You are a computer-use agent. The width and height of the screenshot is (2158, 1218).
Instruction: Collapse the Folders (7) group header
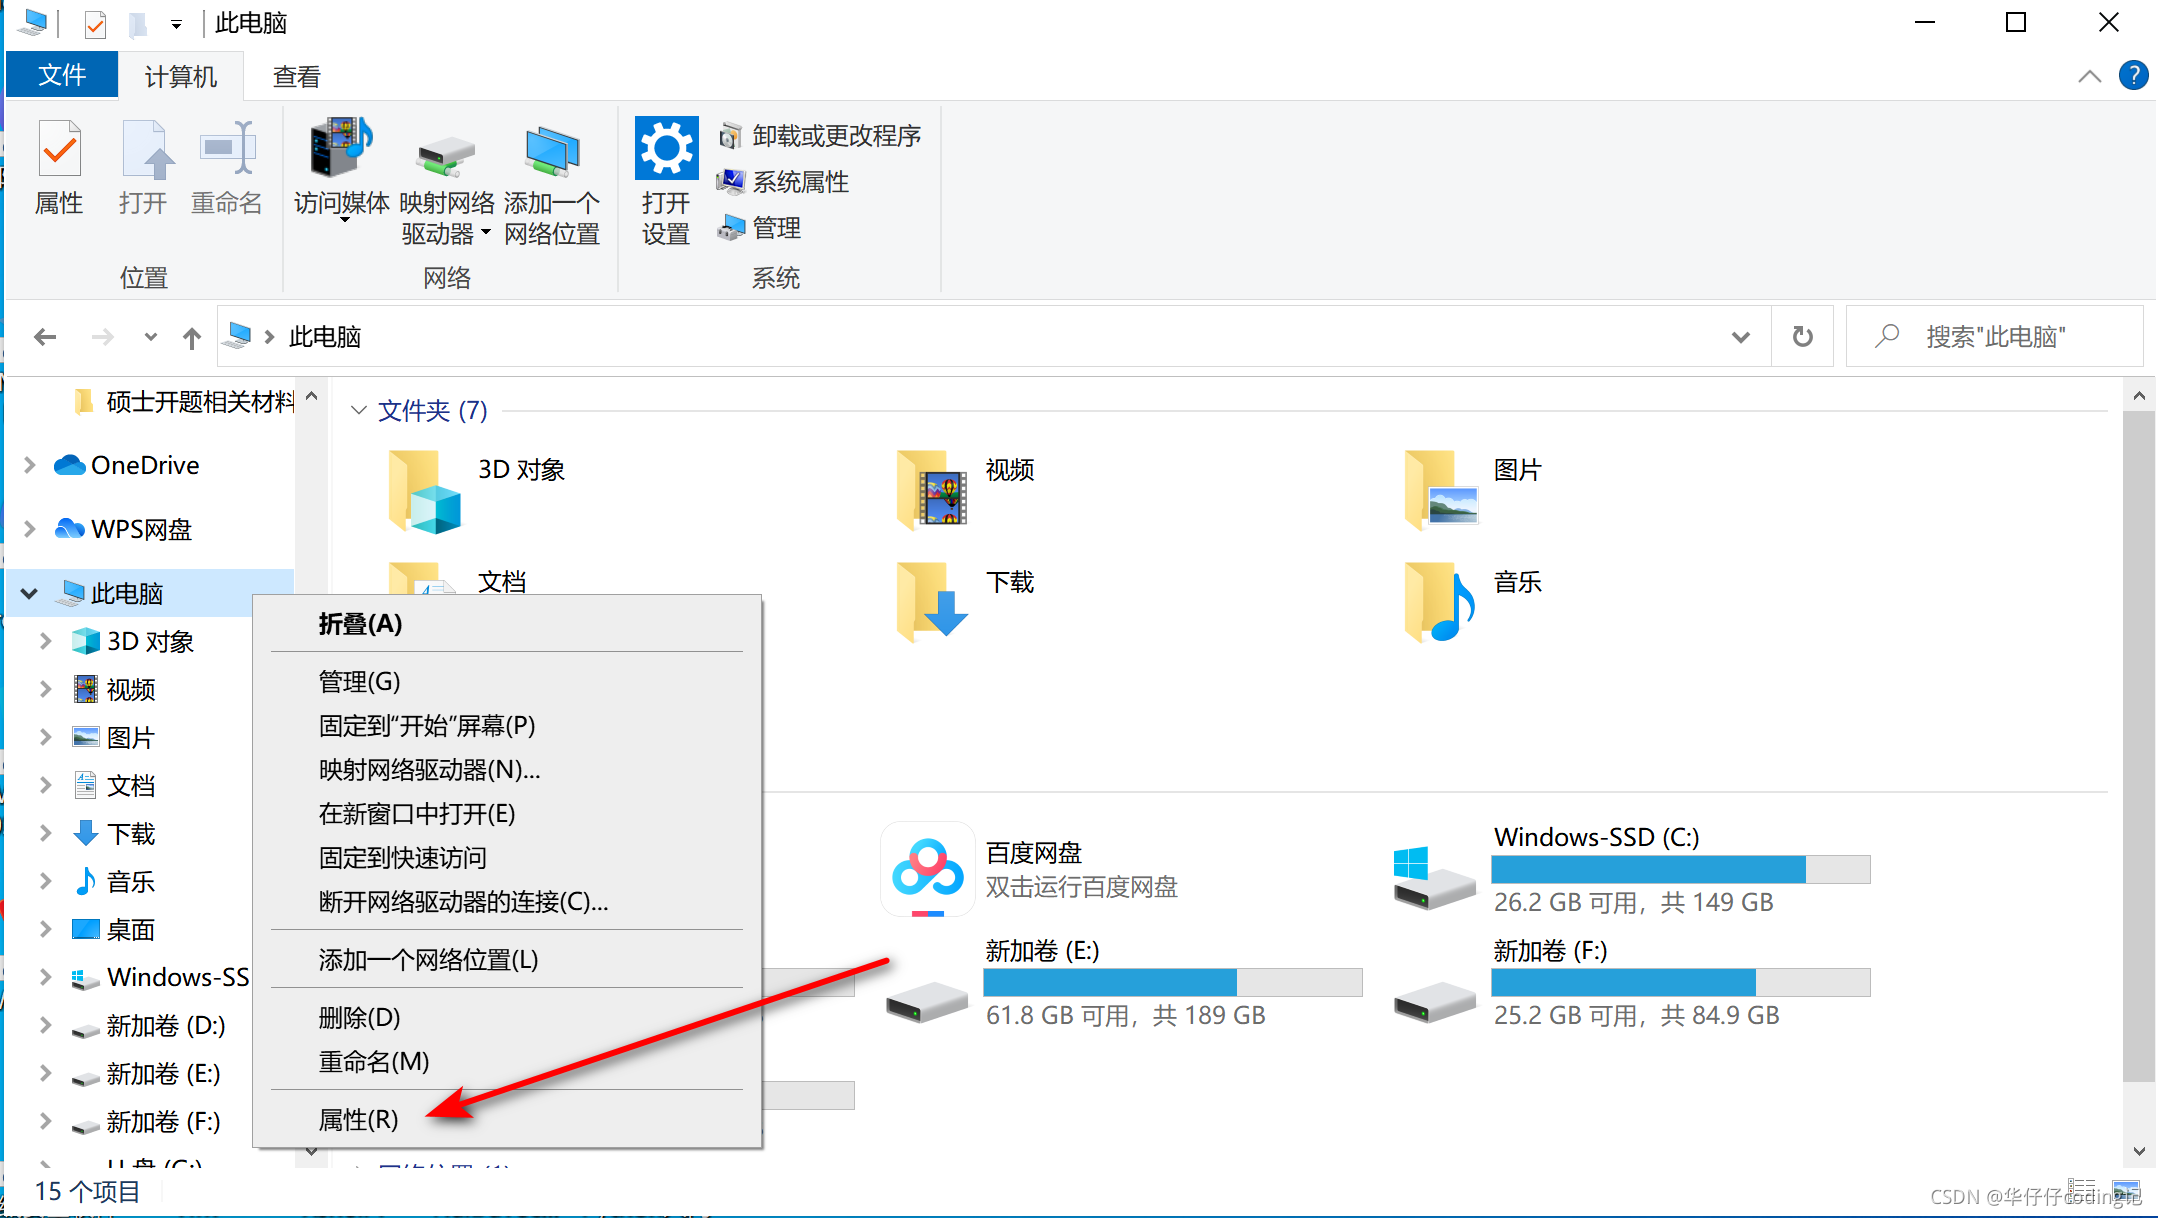pos(358,411)
